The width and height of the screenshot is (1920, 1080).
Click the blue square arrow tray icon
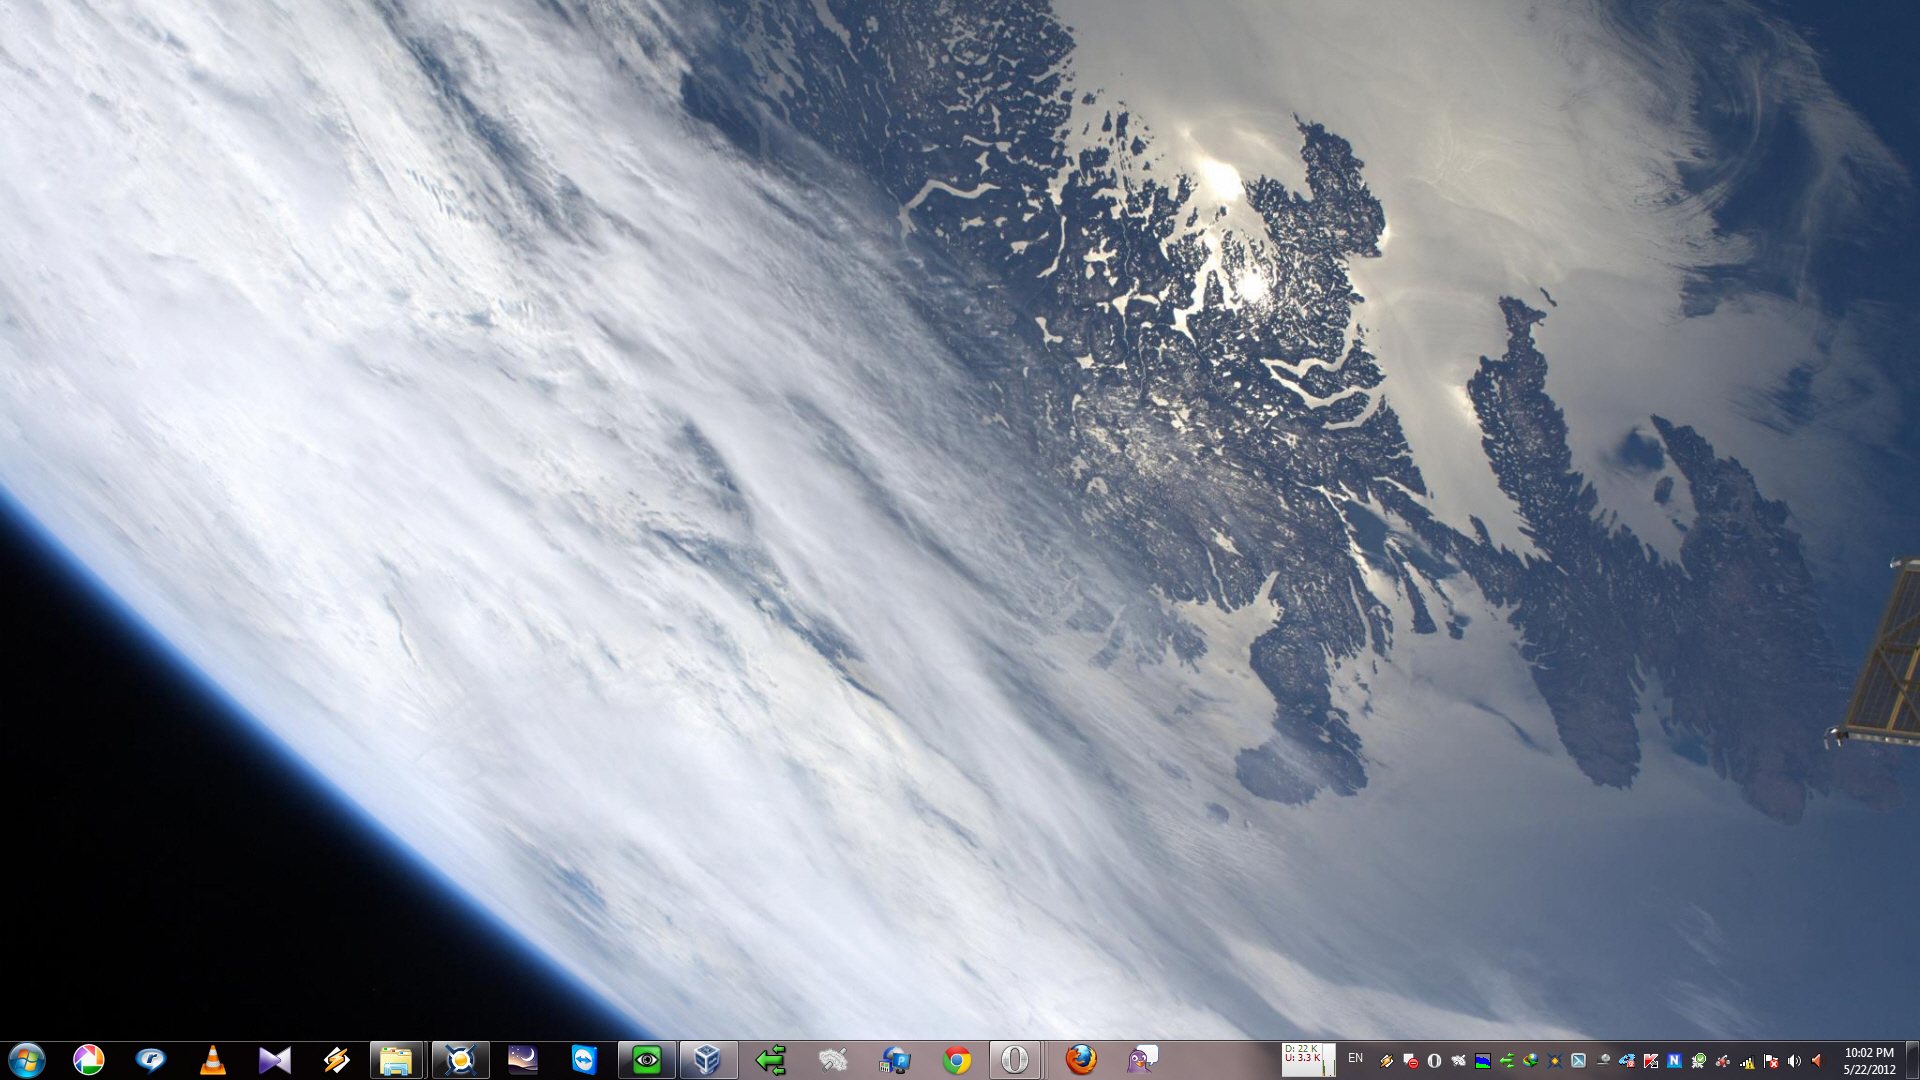click(x=1579, y=1061)
